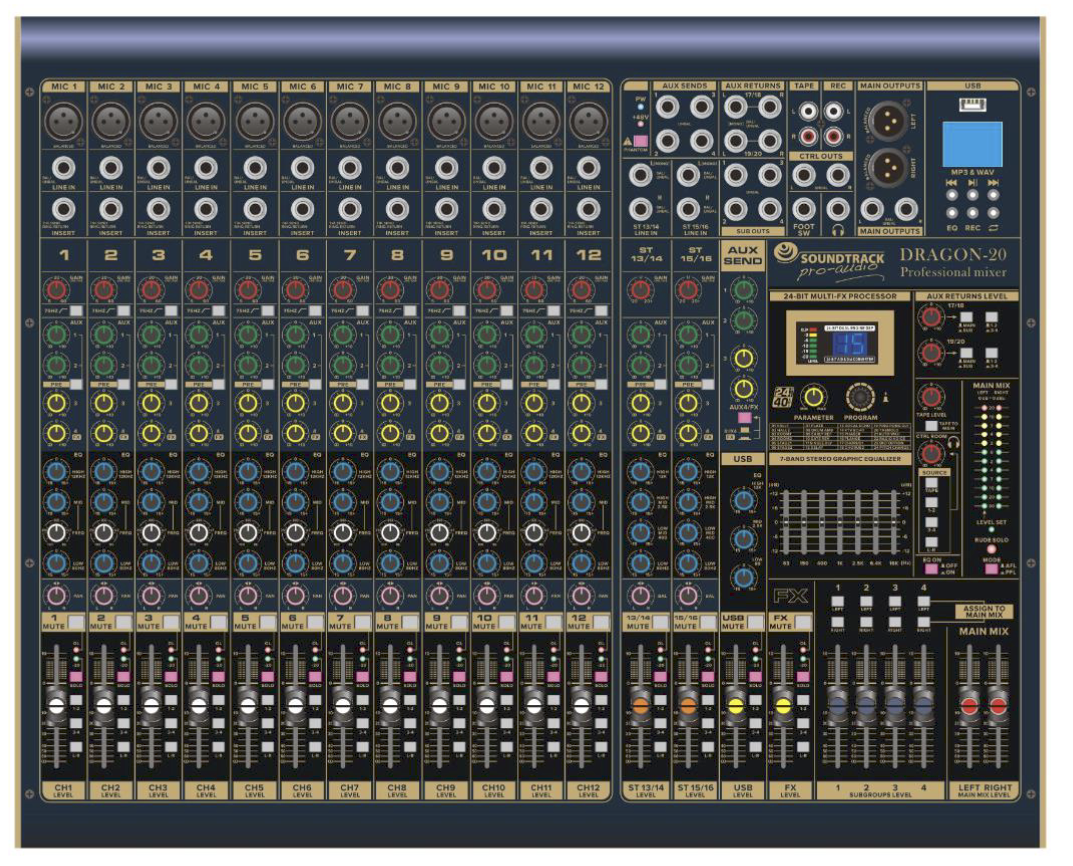Click the channel 3 LINE IN jack
This screenshot has width=1073, height=866.
[x=158, y=168]
